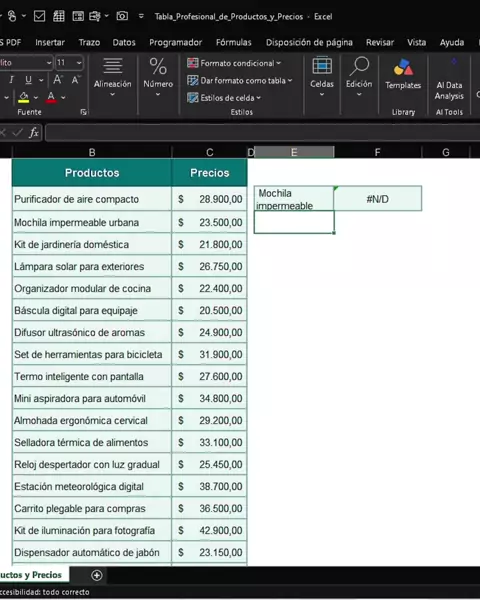This screenshot has height=600, width=480.
Task: Click the insert function fx icon
Action: 34,133
